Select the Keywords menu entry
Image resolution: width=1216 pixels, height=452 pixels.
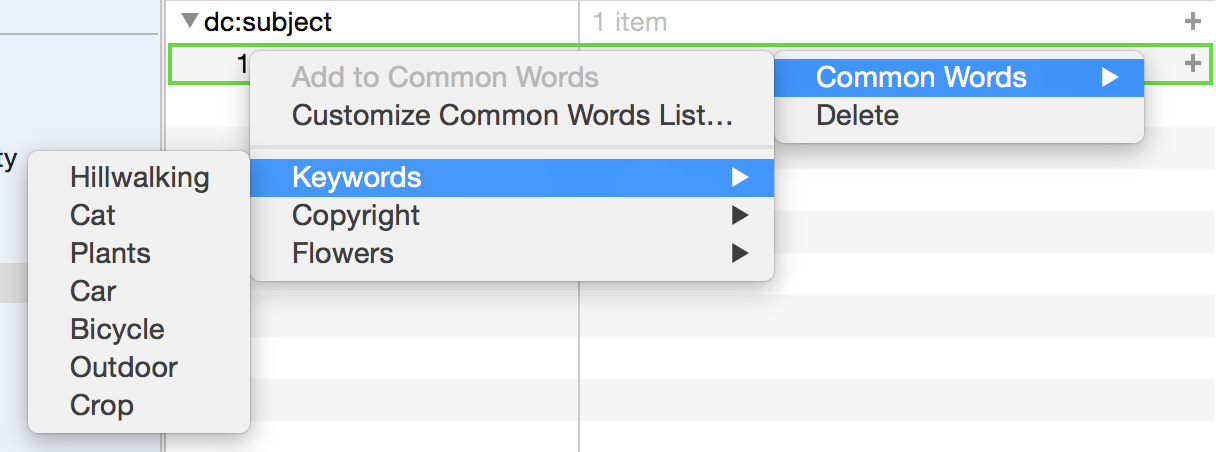pos(512,178)
